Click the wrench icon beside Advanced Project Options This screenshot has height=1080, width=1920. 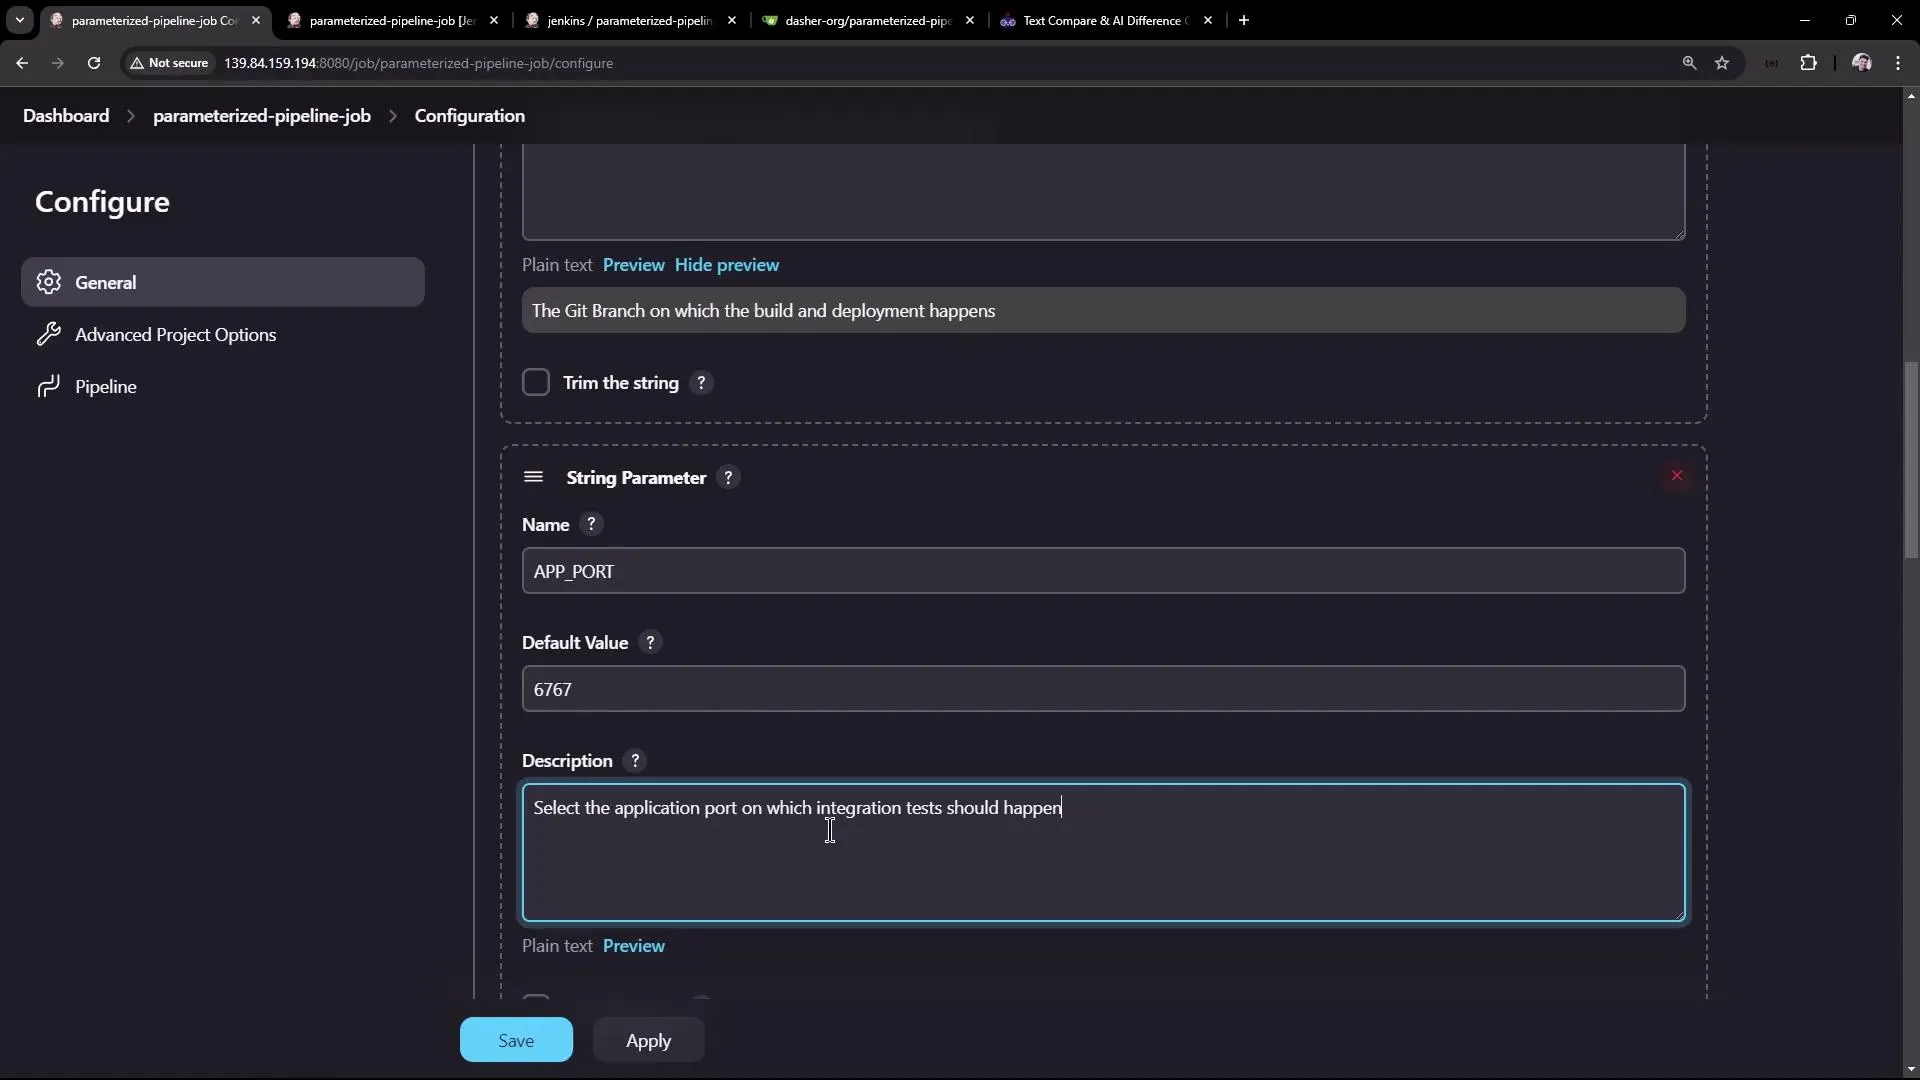[x=48, y=334]
